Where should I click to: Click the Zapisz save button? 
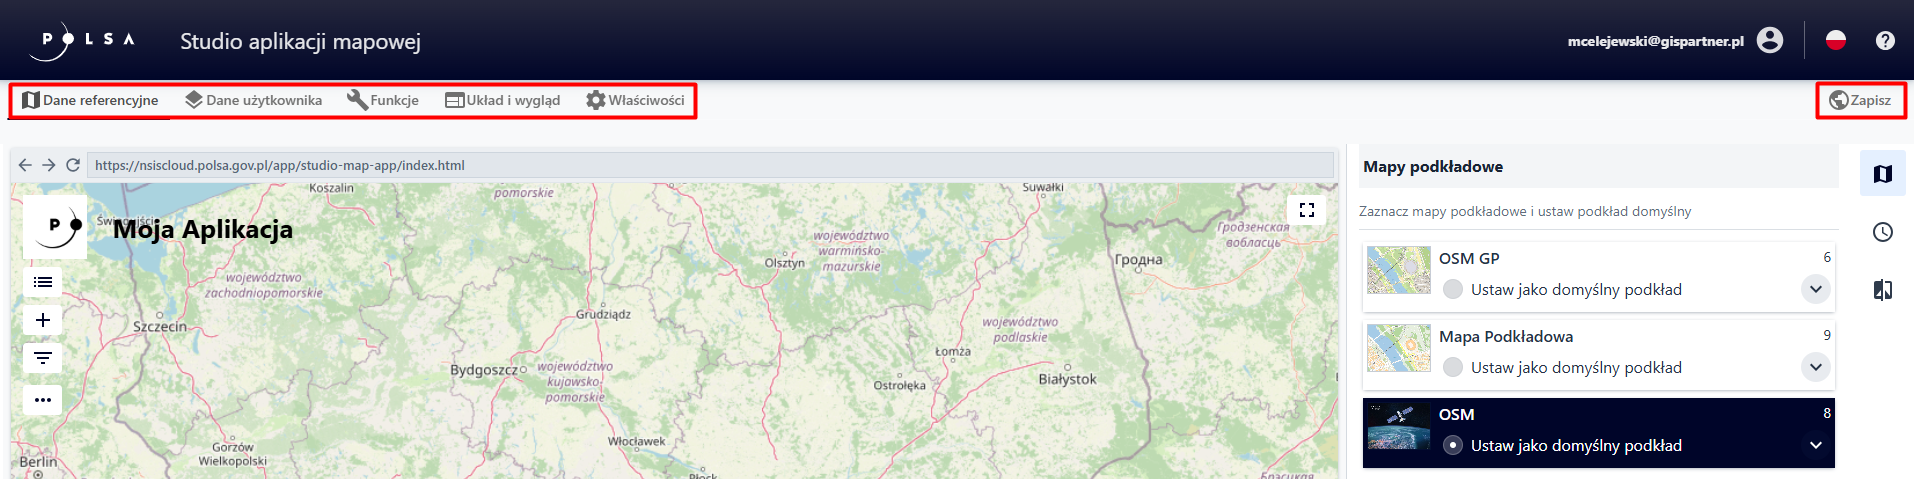tap(1860, 100)
